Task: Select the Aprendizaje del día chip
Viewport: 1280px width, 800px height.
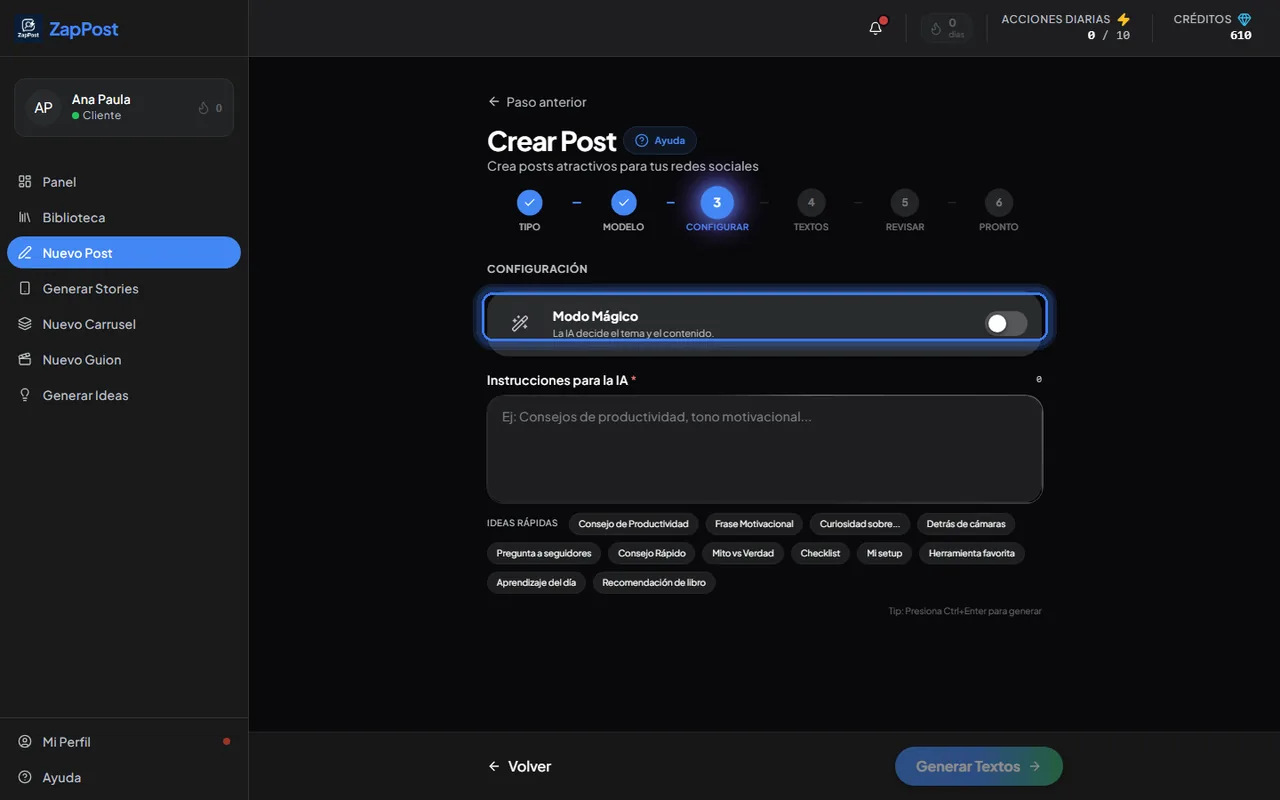Action: point(536,582)
